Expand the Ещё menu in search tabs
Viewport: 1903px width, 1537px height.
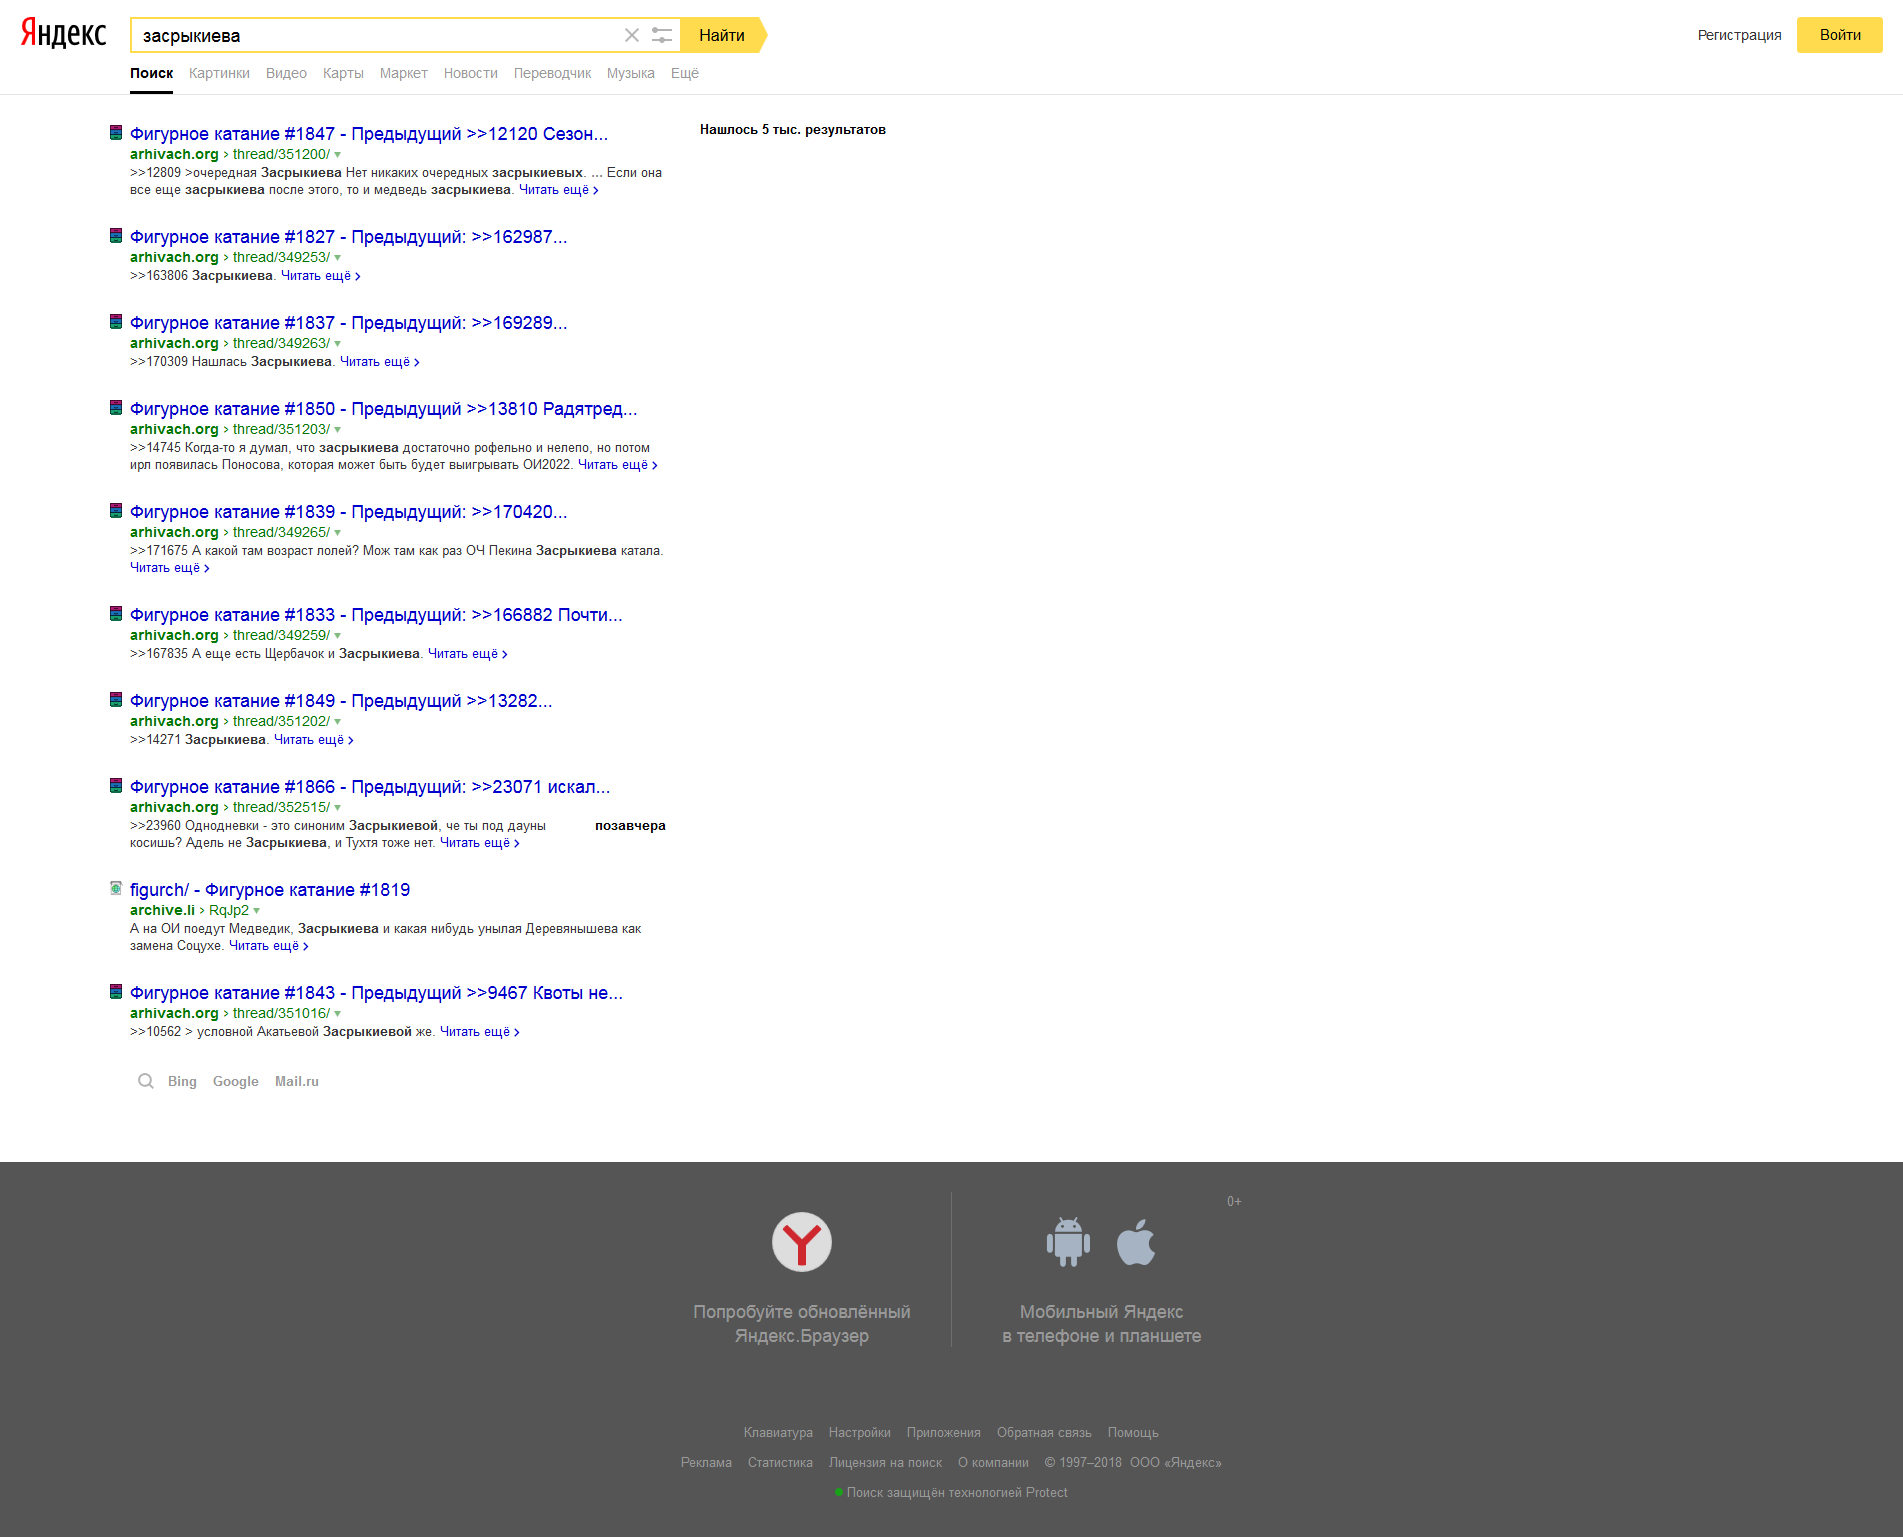(x=684, y=73)
